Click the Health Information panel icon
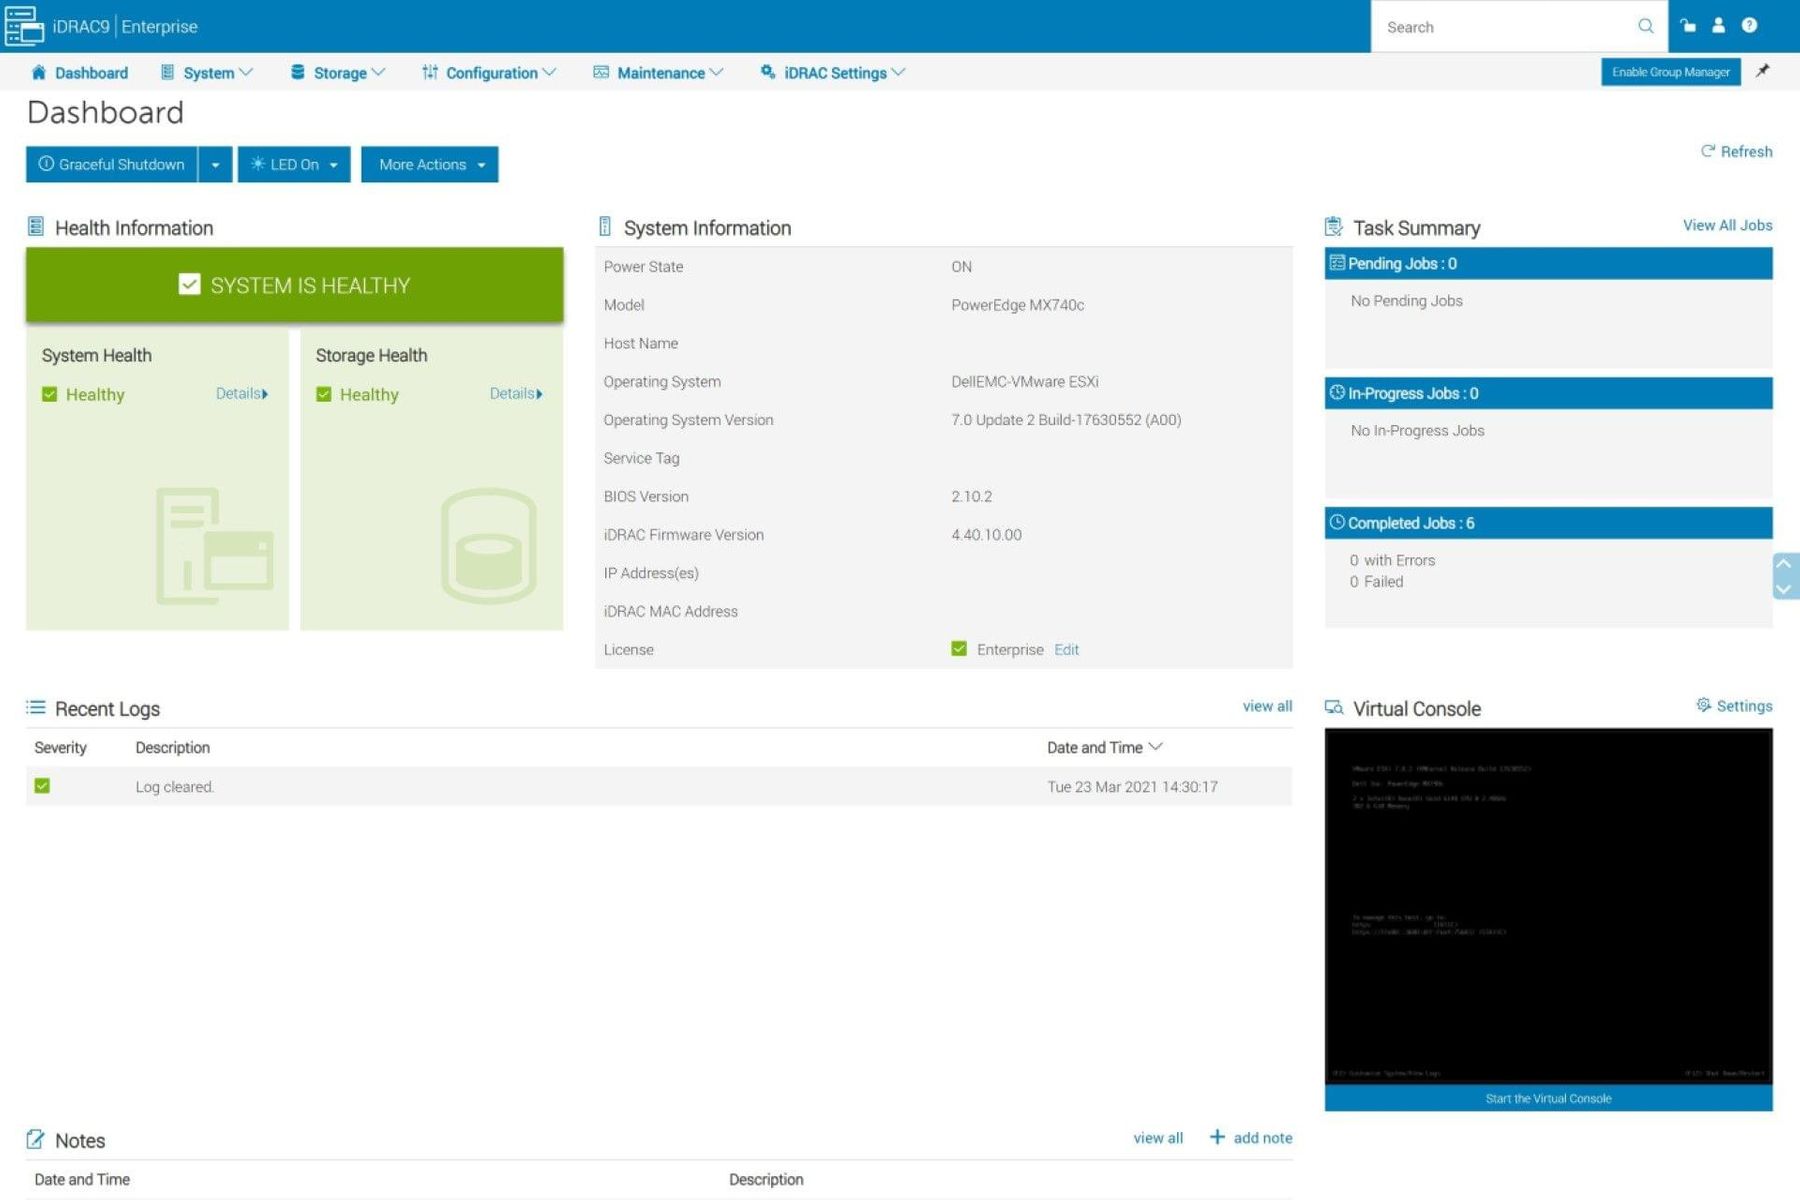Image resolution: width=1800 pixels, height=1200 pixels. pos(36,227)
